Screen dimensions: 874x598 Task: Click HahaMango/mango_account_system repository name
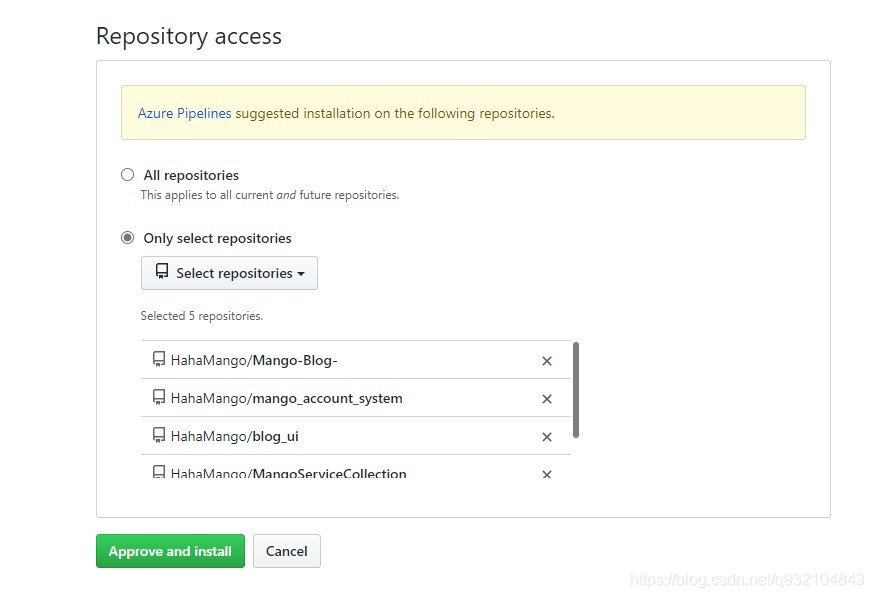coord(287,398)
